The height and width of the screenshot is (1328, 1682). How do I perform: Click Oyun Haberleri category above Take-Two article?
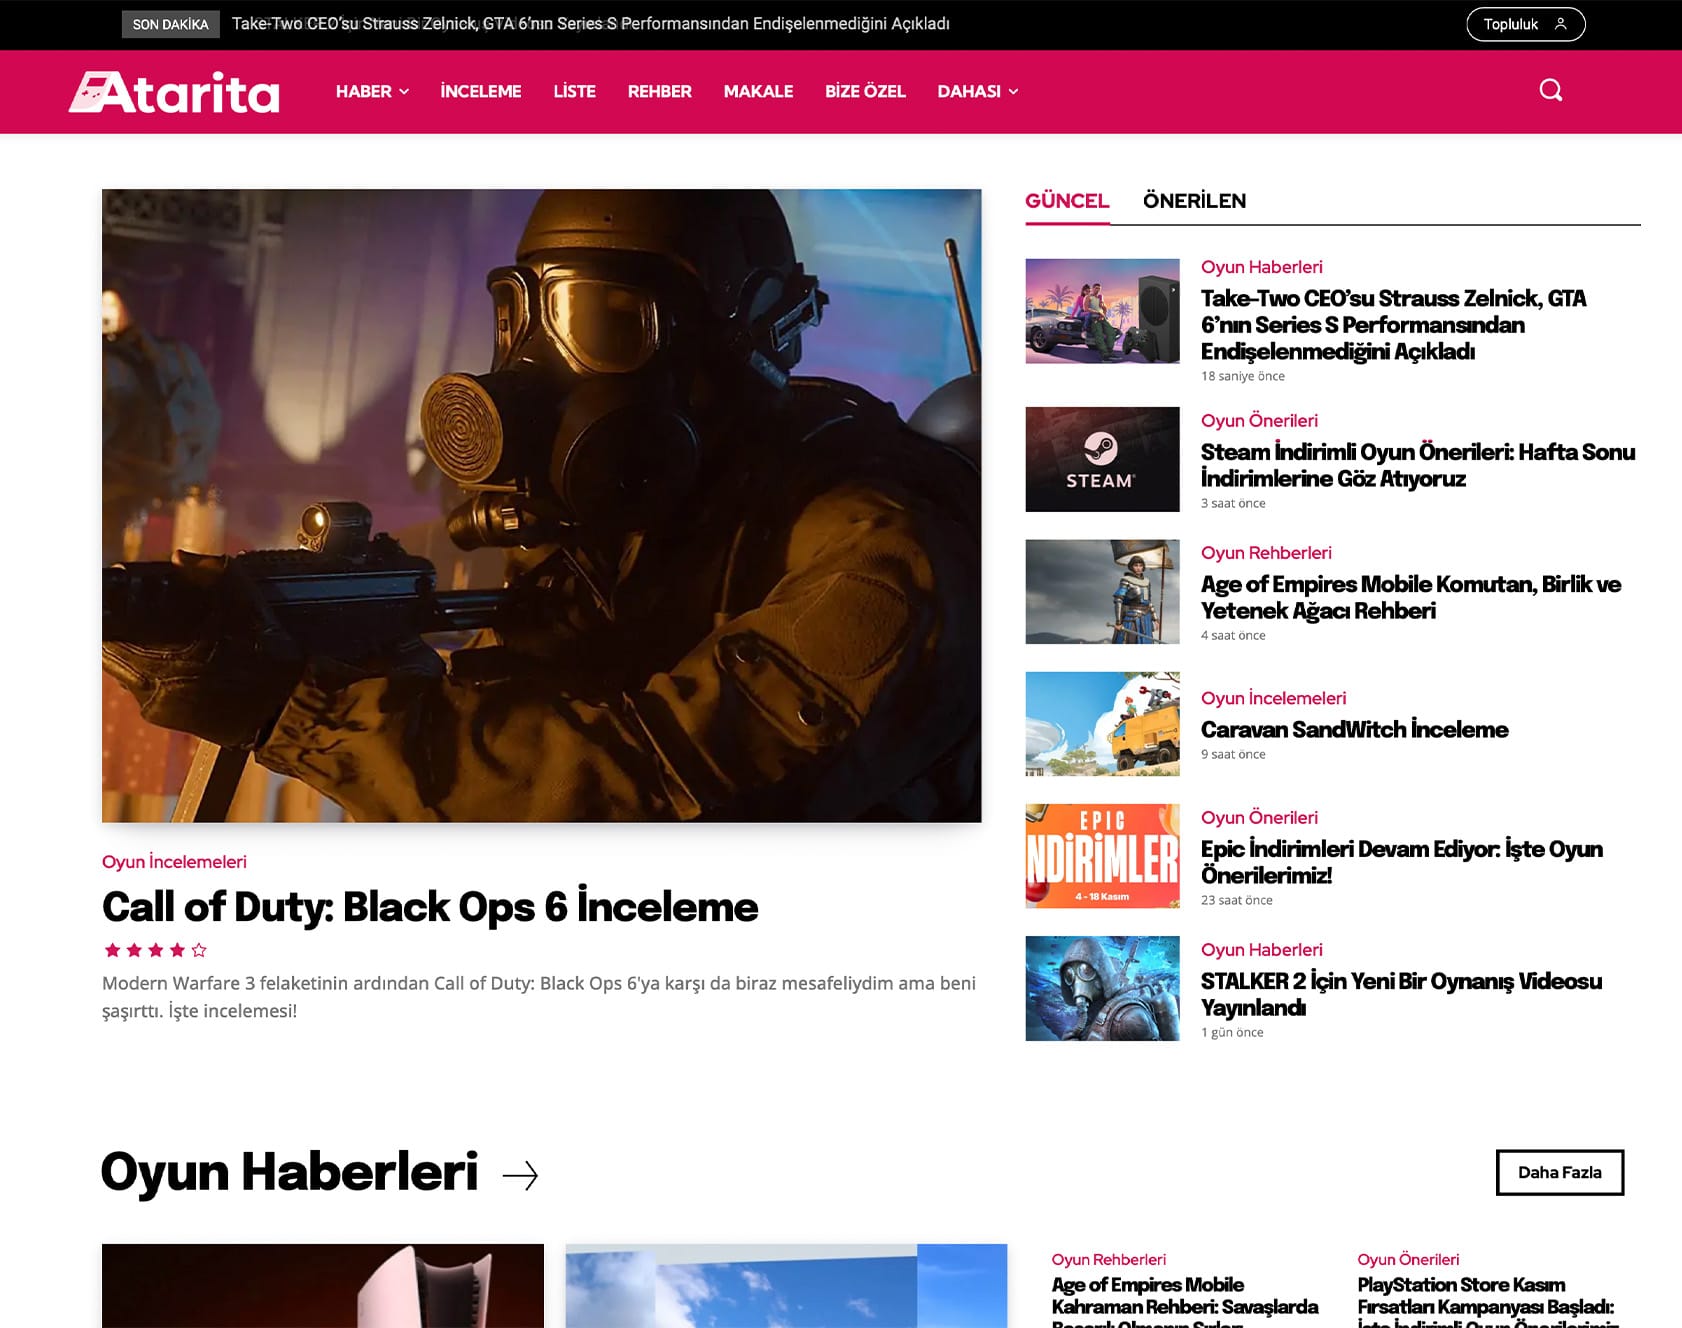[x=1261, y=267]
